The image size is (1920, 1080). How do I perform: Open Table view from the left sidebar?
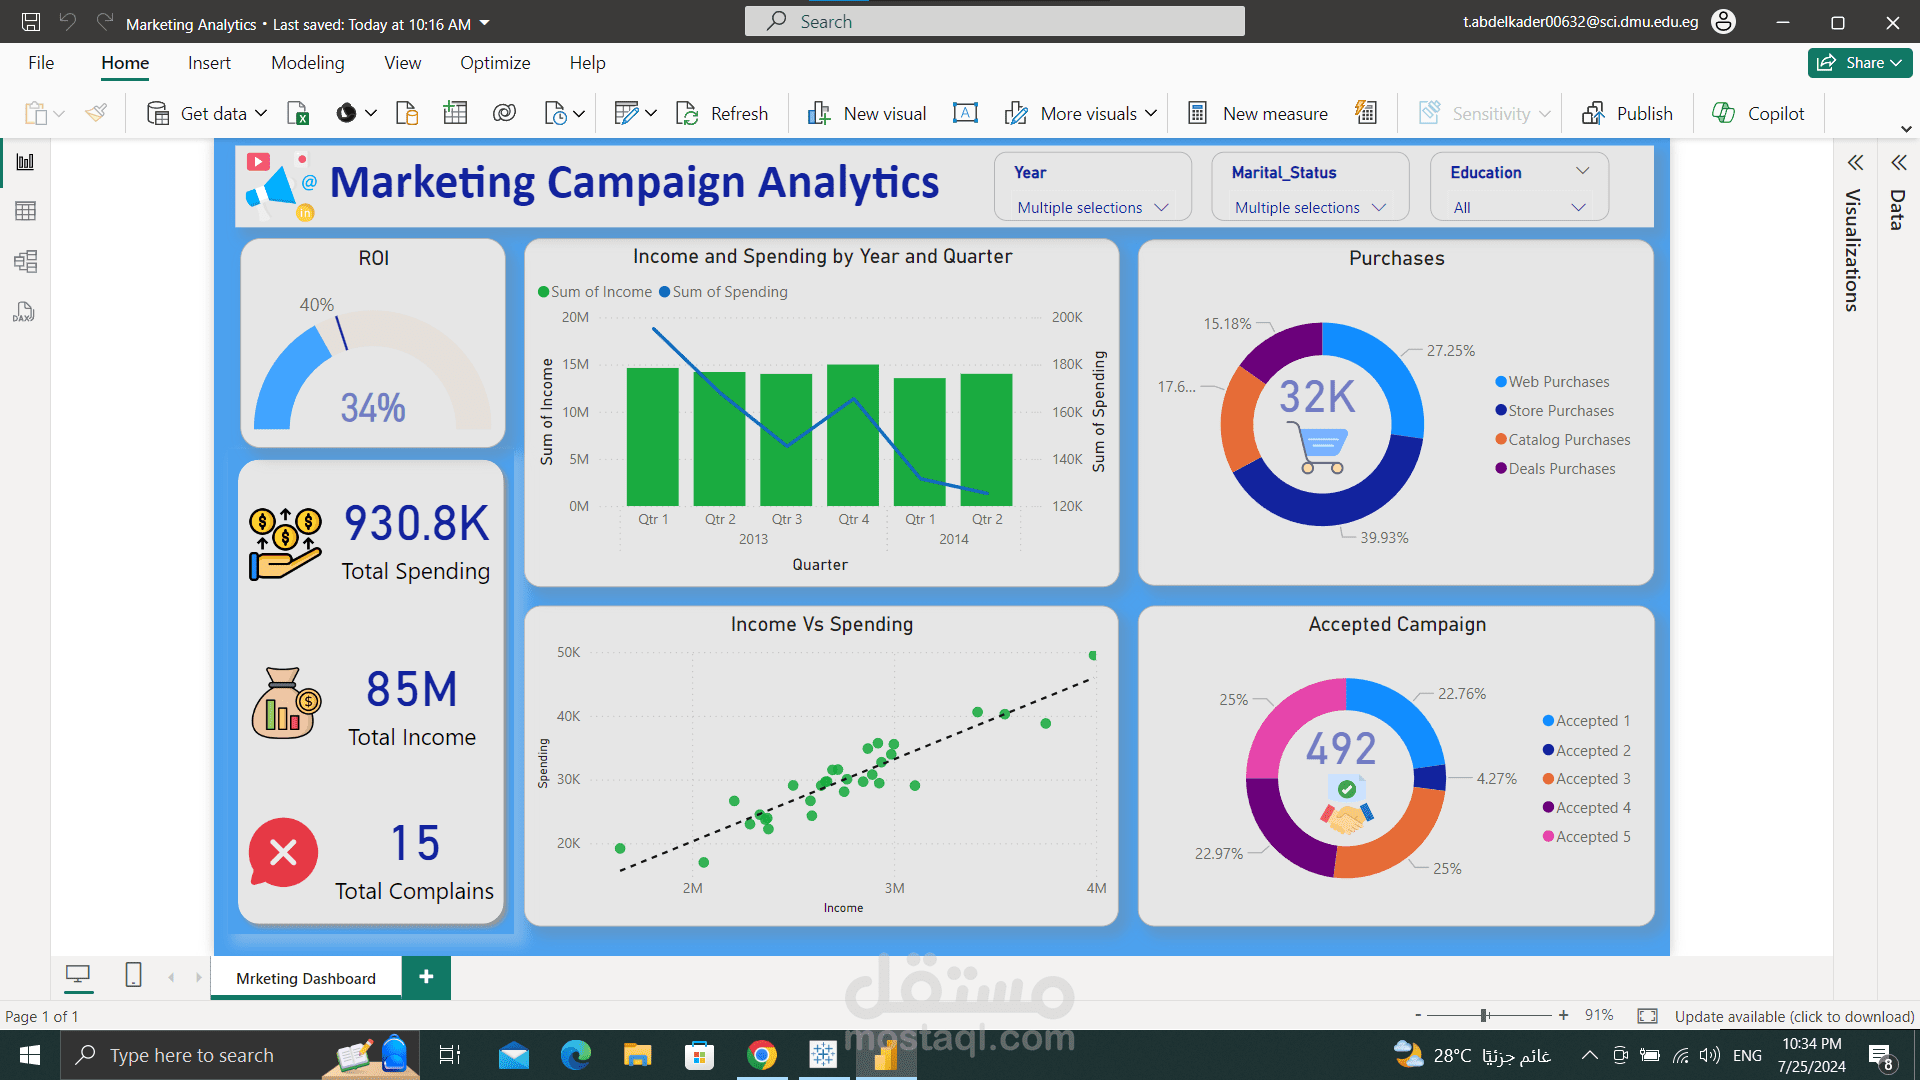pyautogui.click(x=25, y=210)
